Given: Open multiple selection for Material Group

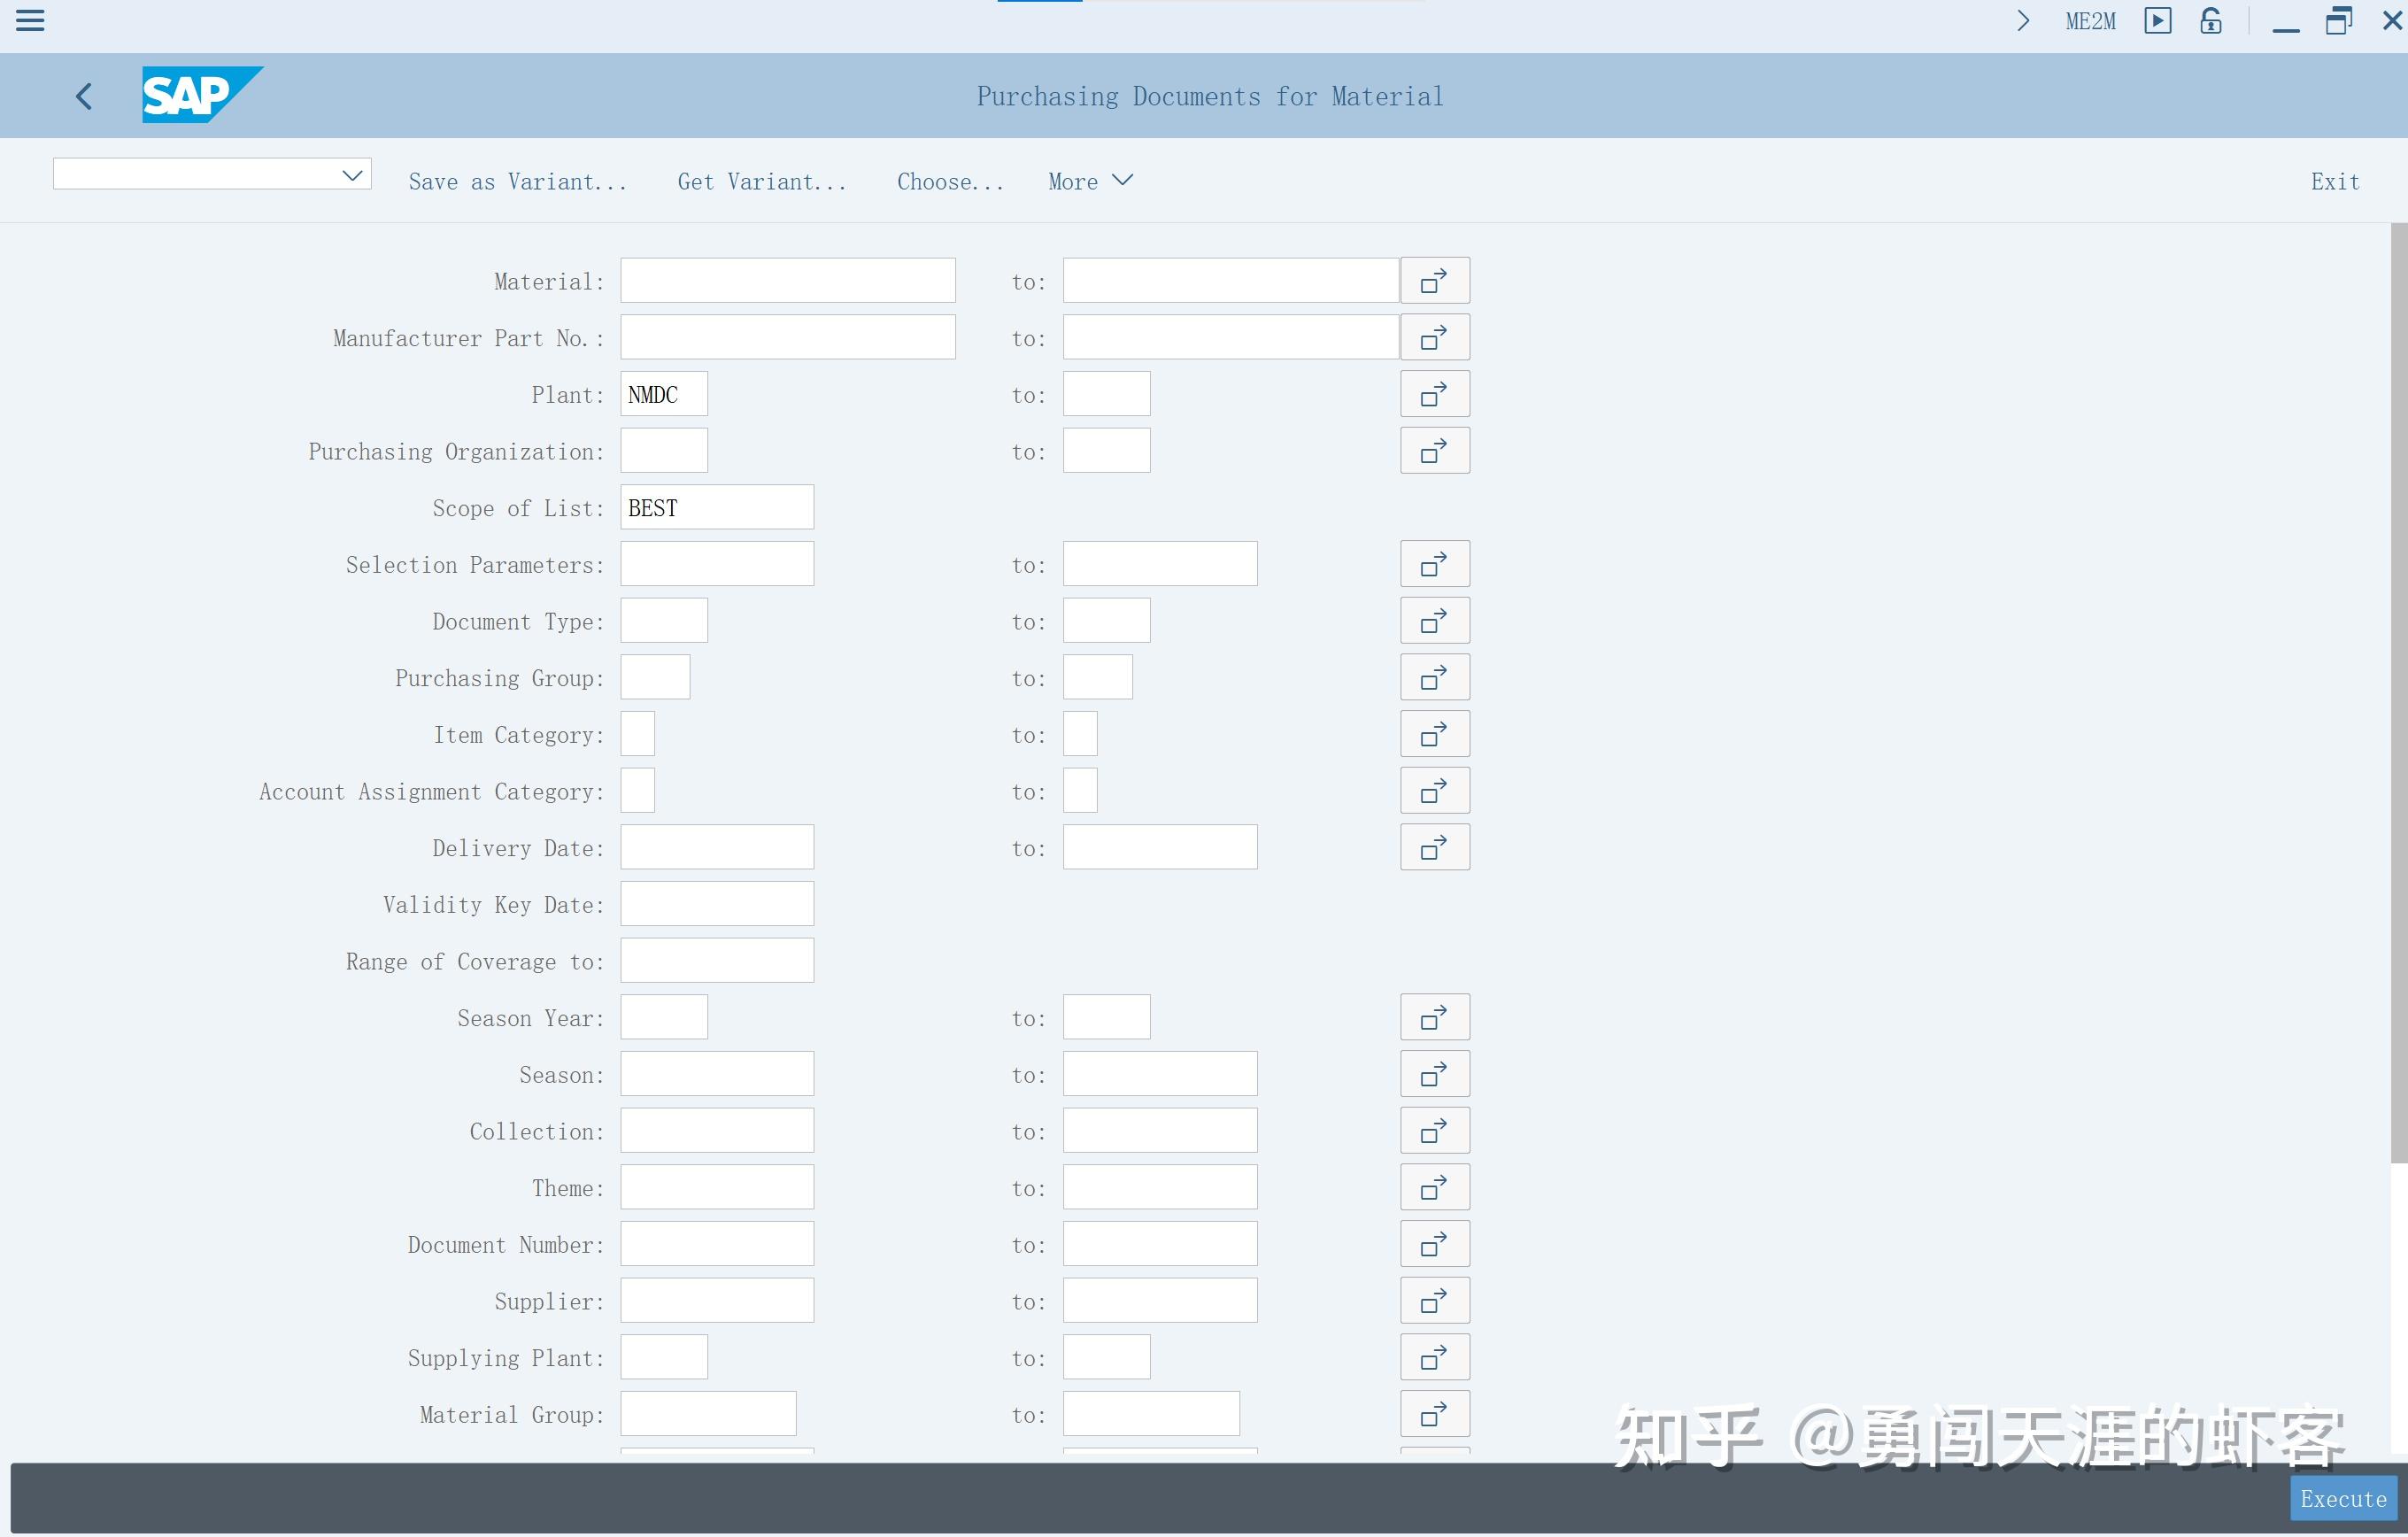Looking at the screenshot, I should pyautogui.click(x=1434, y=1413).
